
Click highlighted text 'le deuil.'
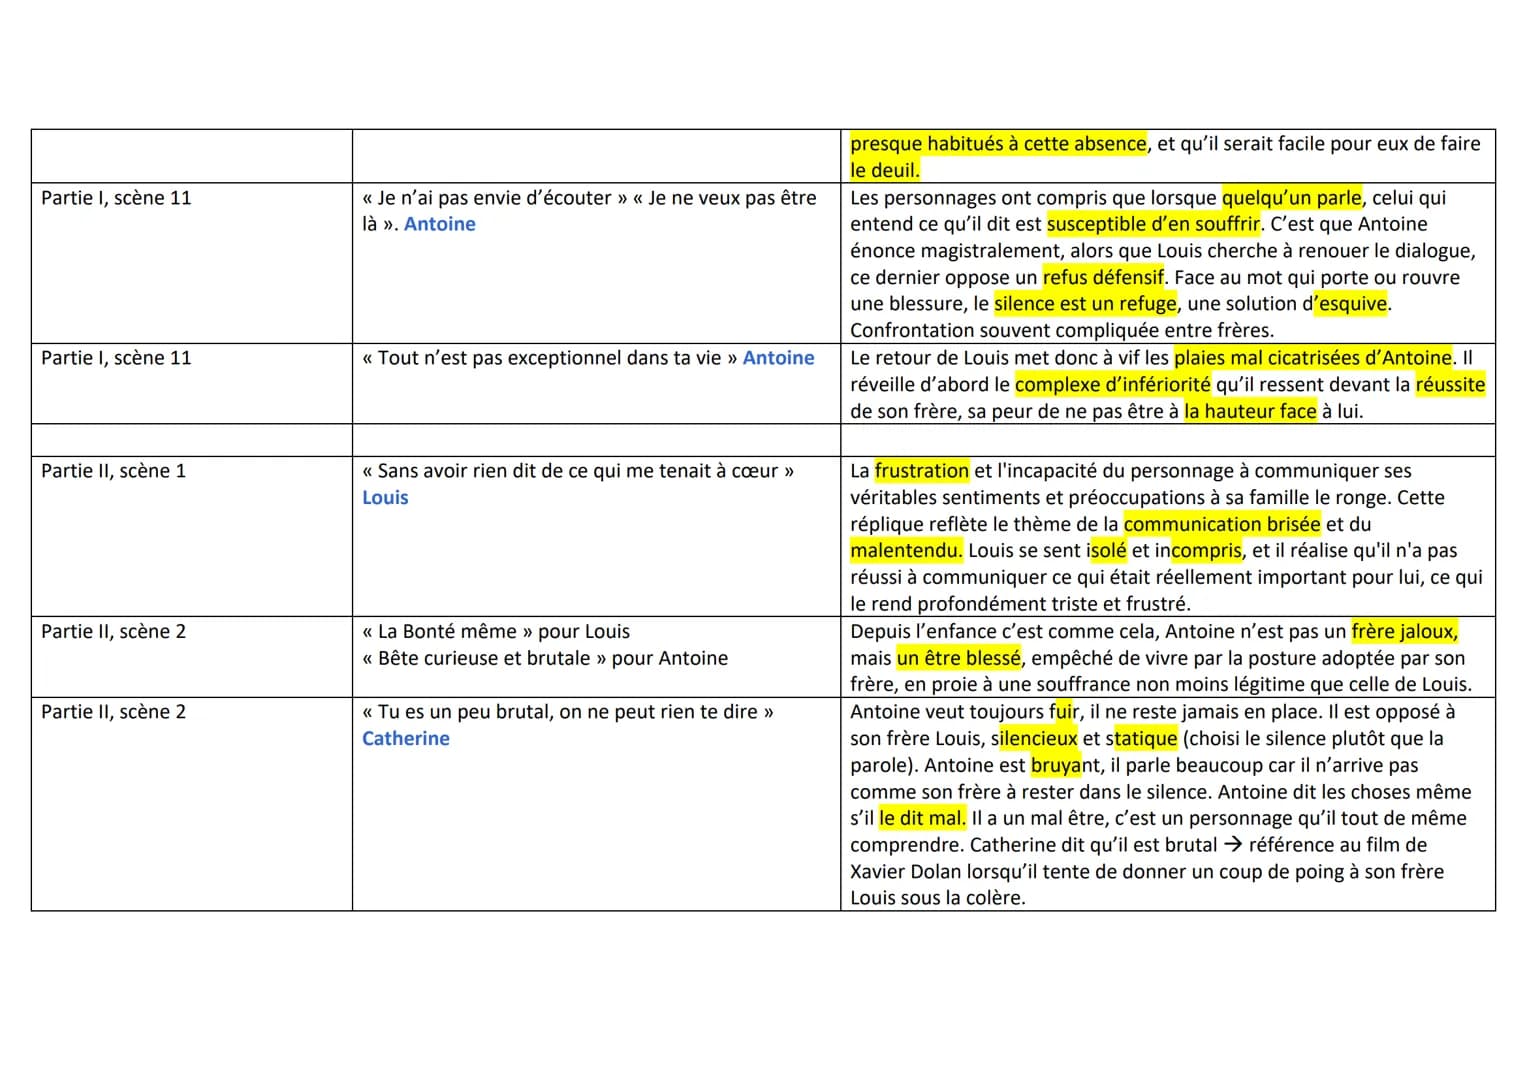coord(885,170)
